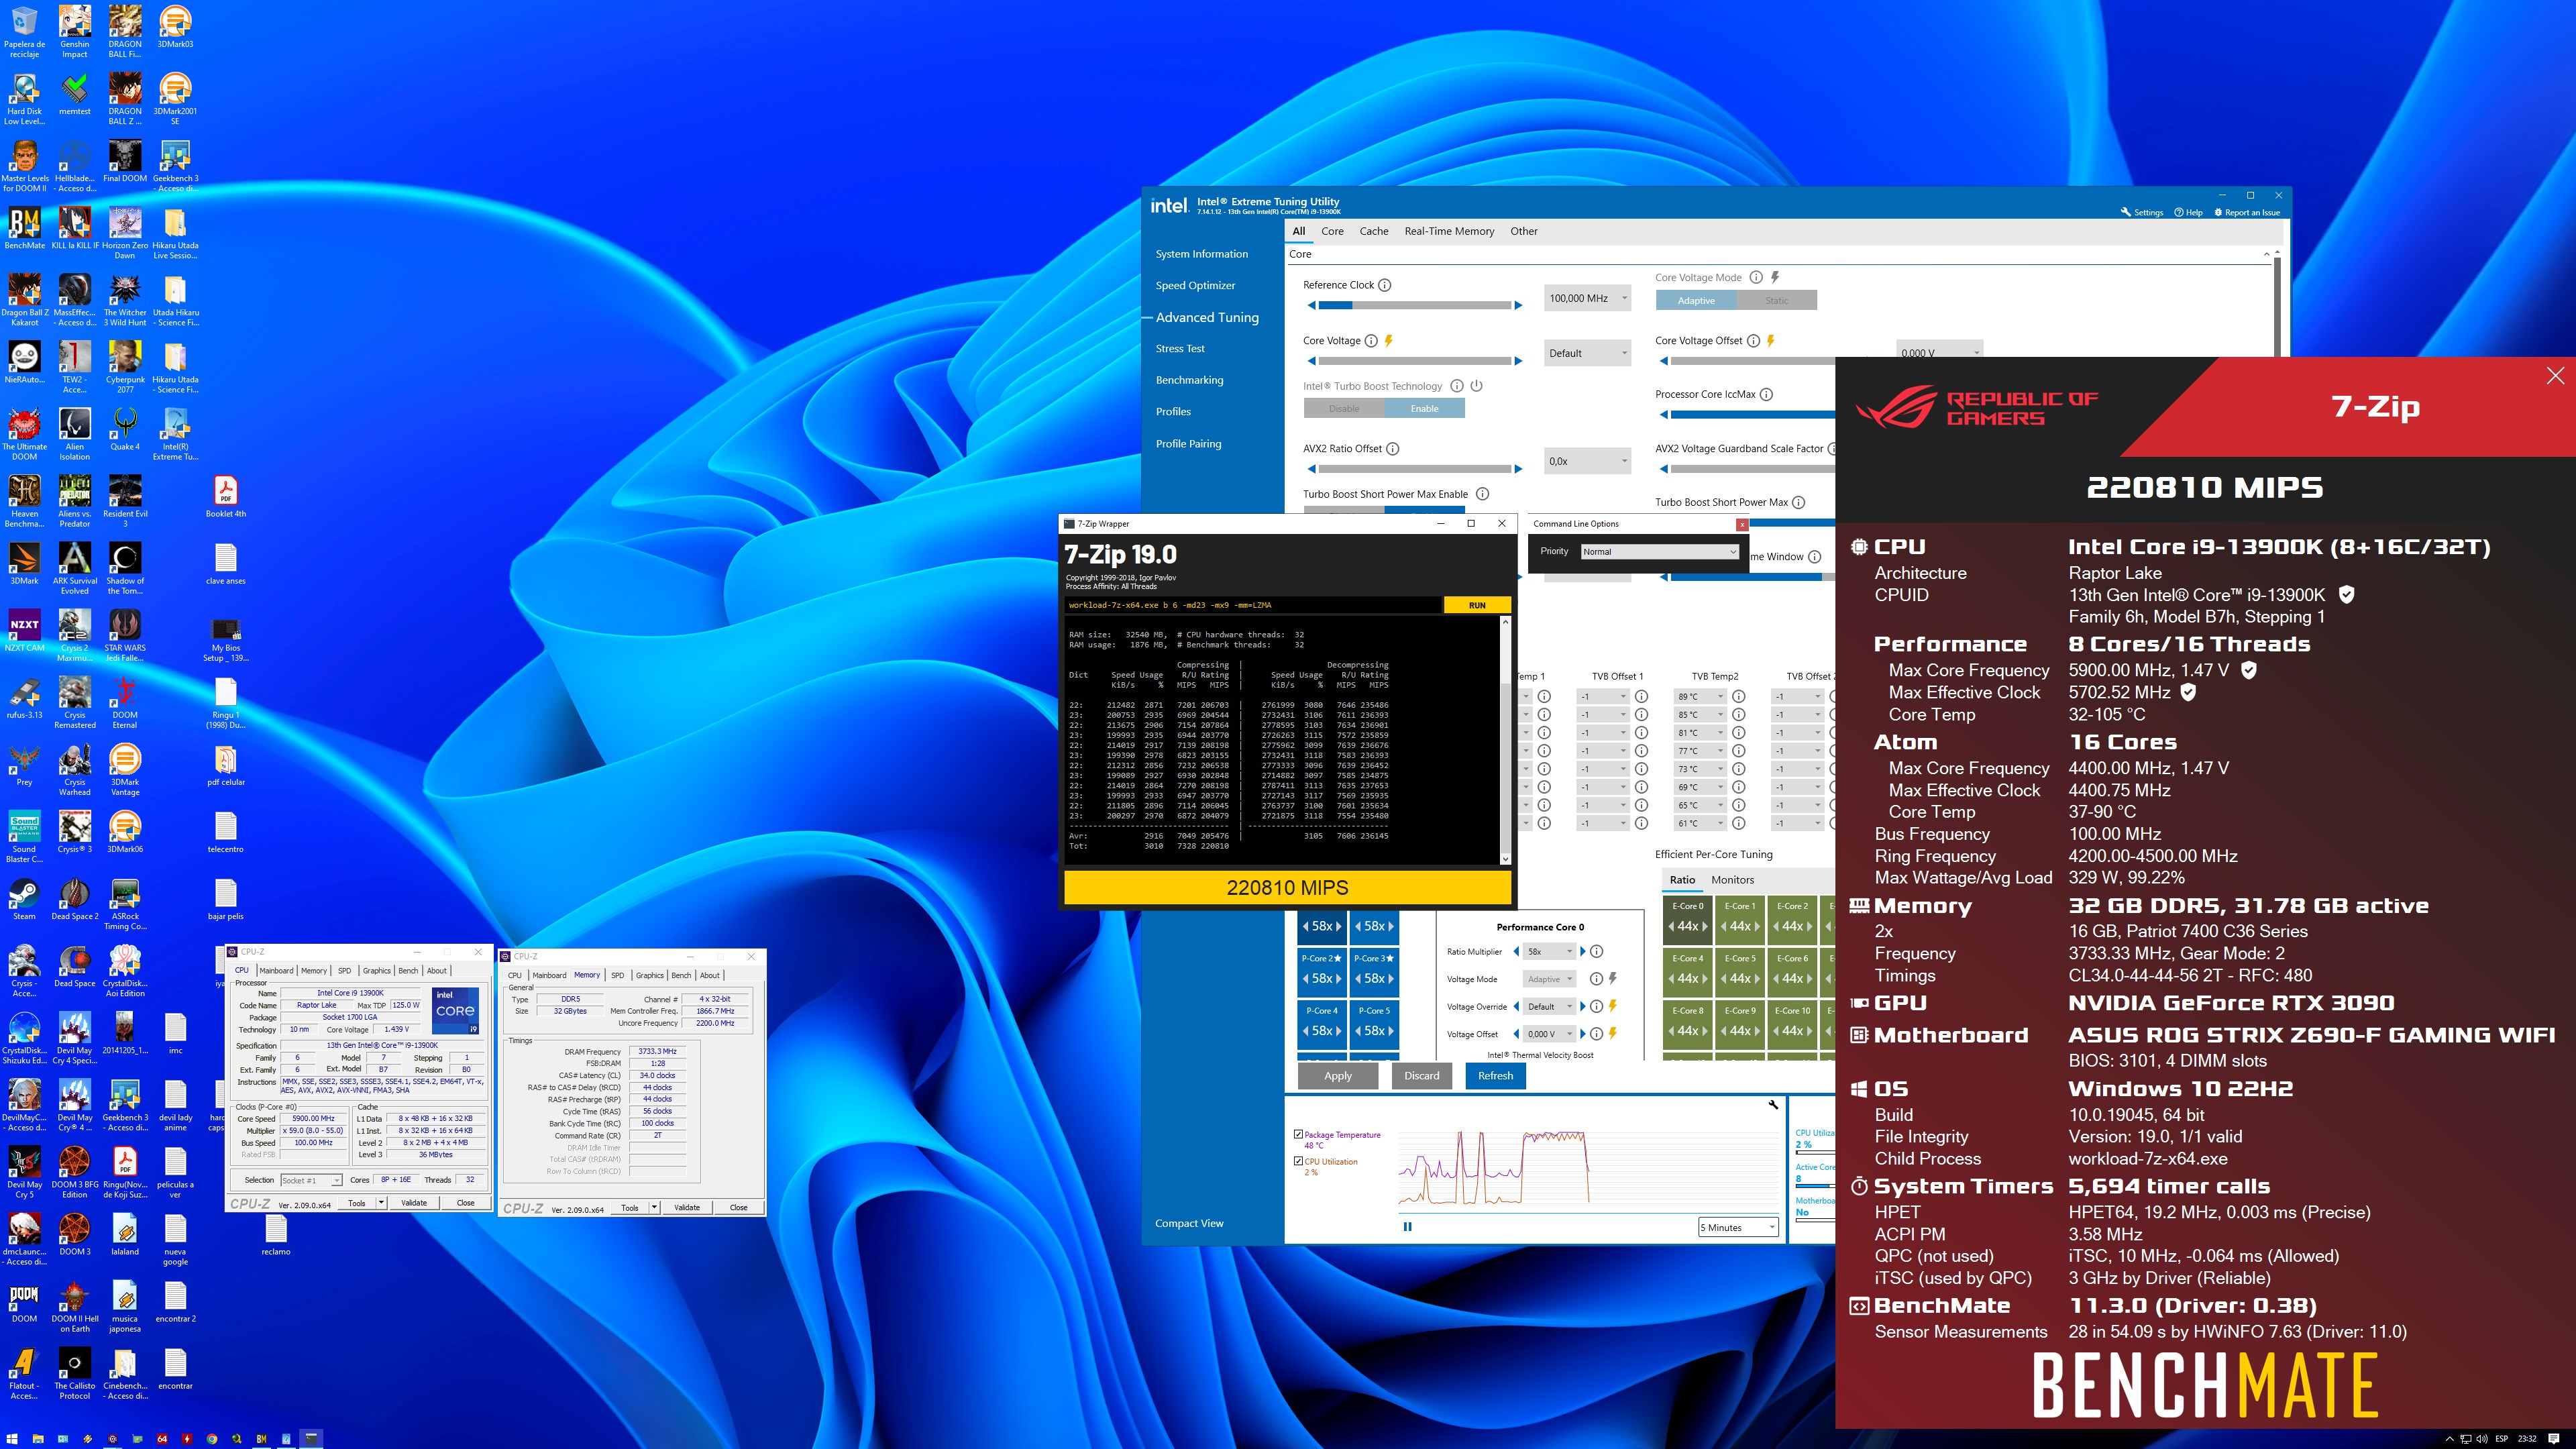
Task: Open the 5 Minutes graph duration dropdown
Action: [x=1738, y=1227]
